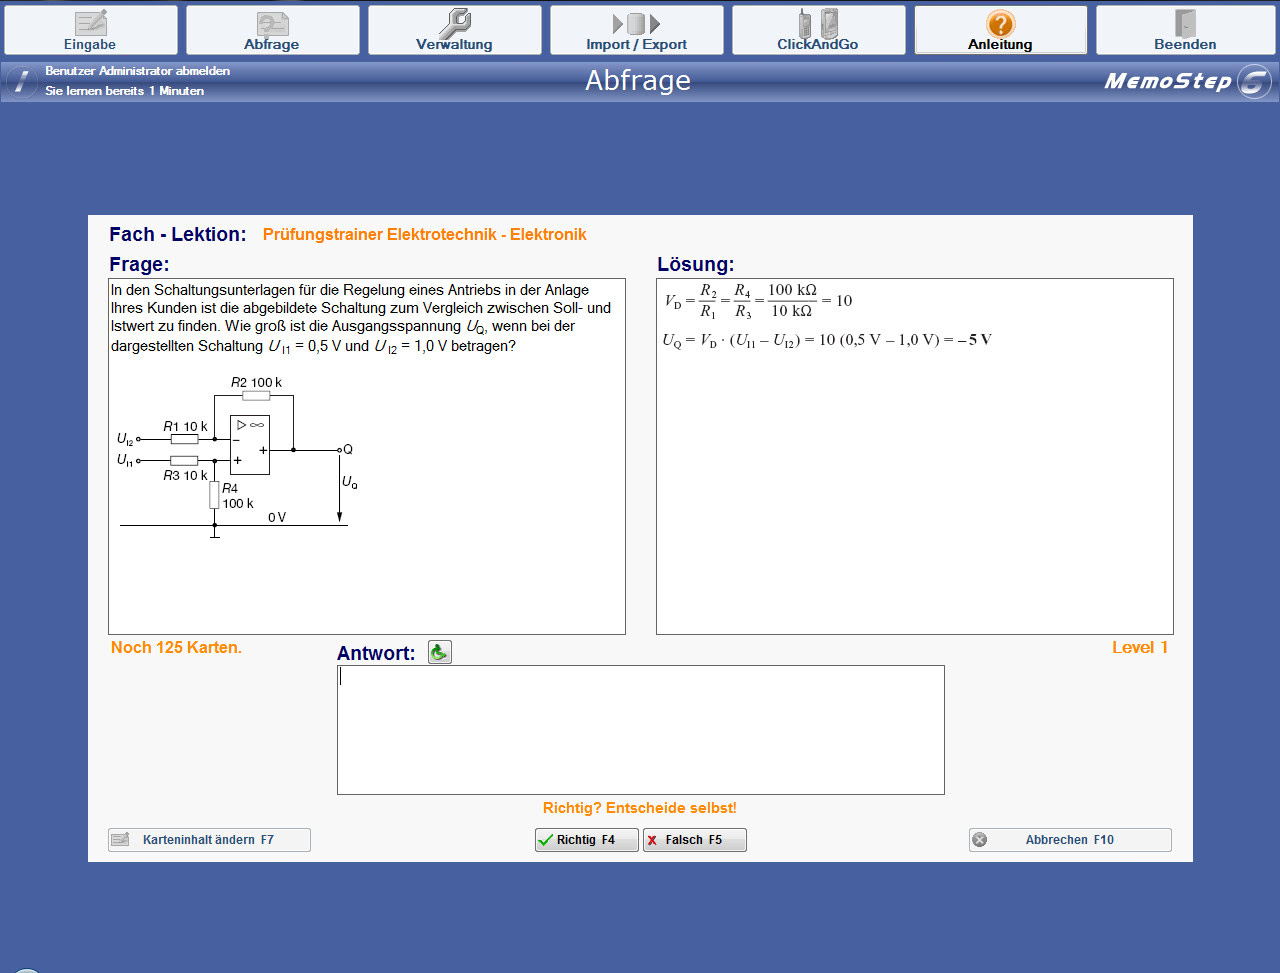Open the Eingabe section
Viewport: 1280px width, 973px height.
tap(91, 30)
